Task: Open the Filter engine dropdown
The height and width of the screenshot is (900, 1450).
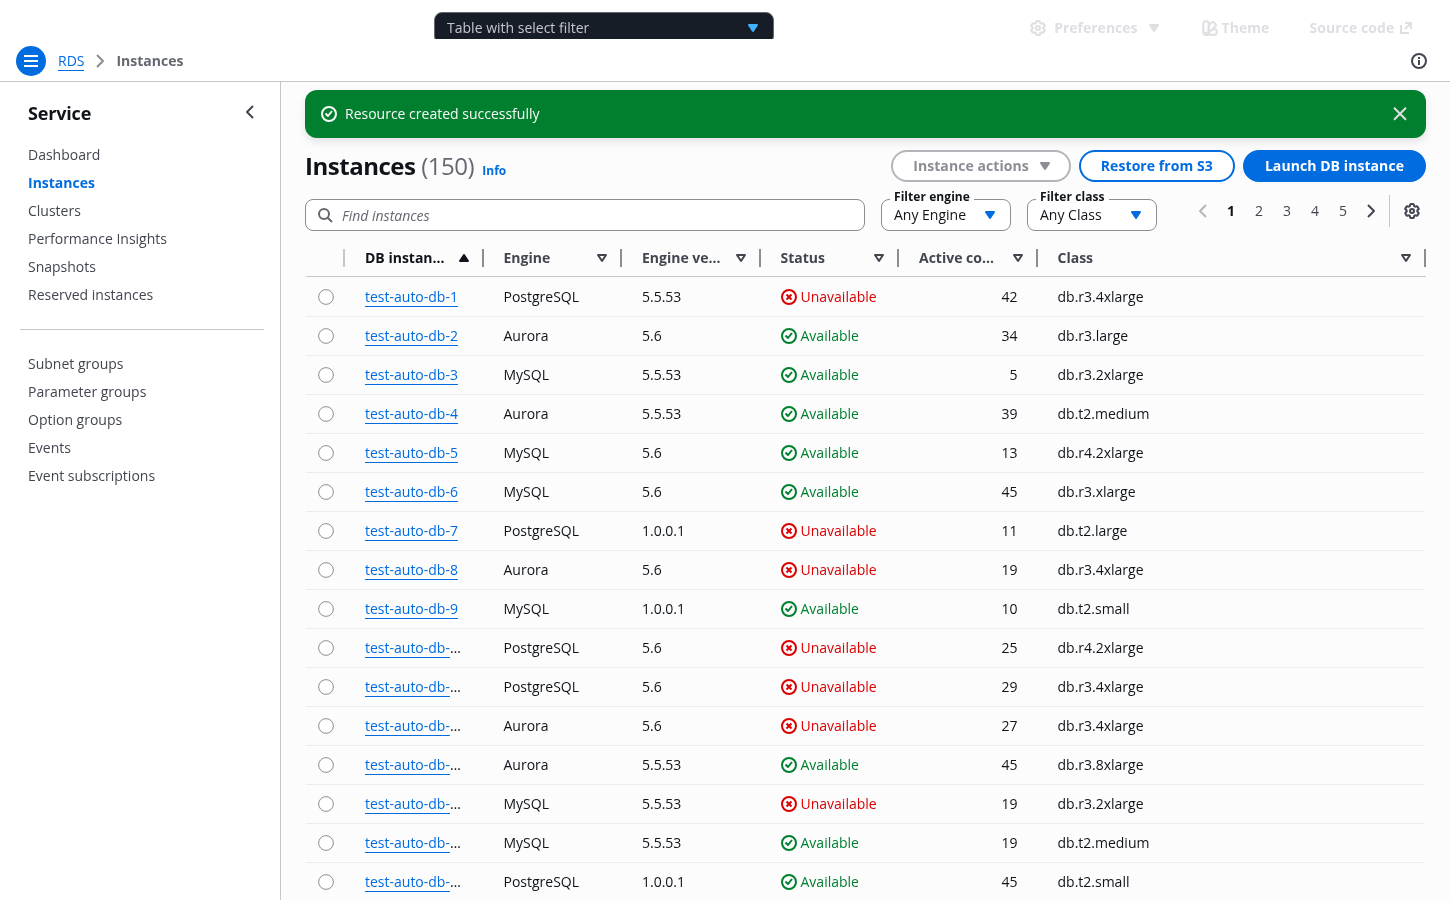Action: pos(945,215)
